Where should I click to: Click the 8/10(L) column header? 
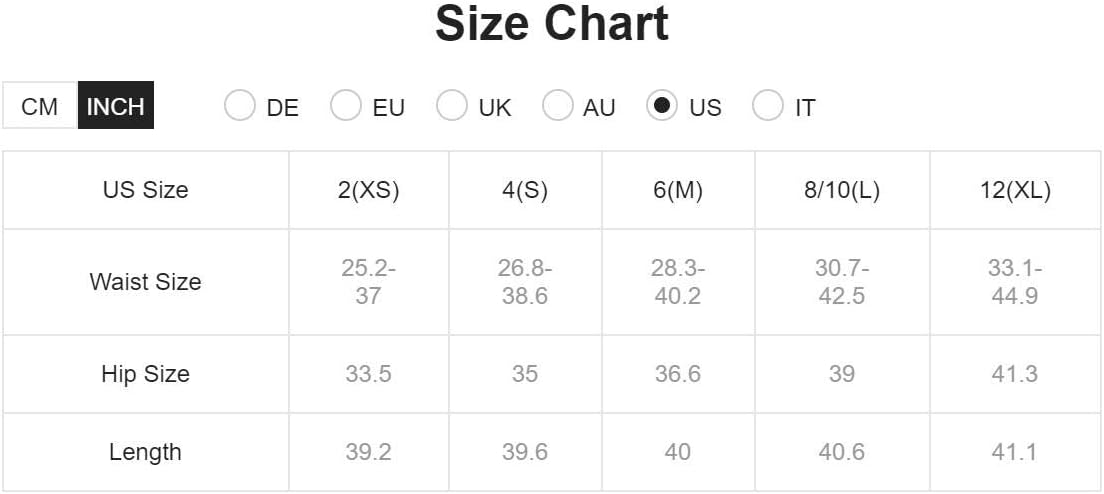coord(842,190)
